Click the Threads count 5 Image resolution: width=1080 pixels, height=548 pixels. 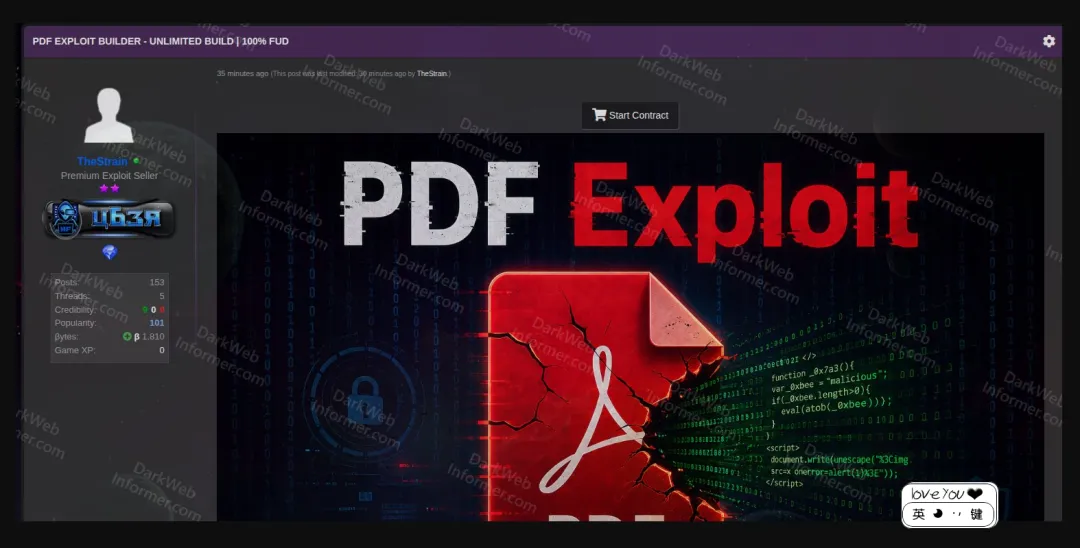[162, 296]
